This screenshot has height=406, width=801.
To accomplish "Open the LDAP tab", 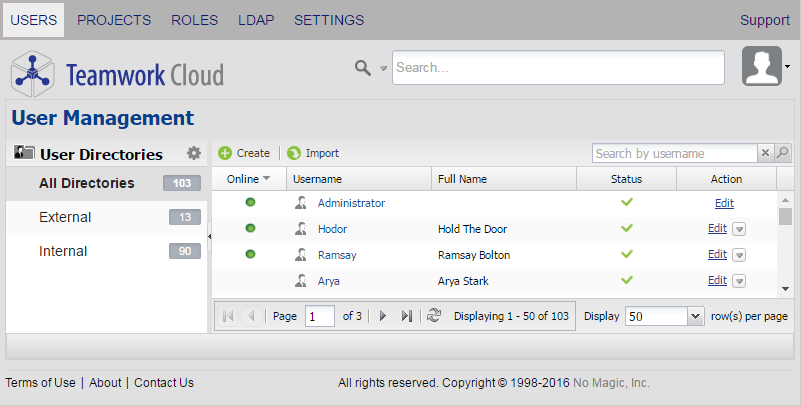I will [x=256, y=20].
